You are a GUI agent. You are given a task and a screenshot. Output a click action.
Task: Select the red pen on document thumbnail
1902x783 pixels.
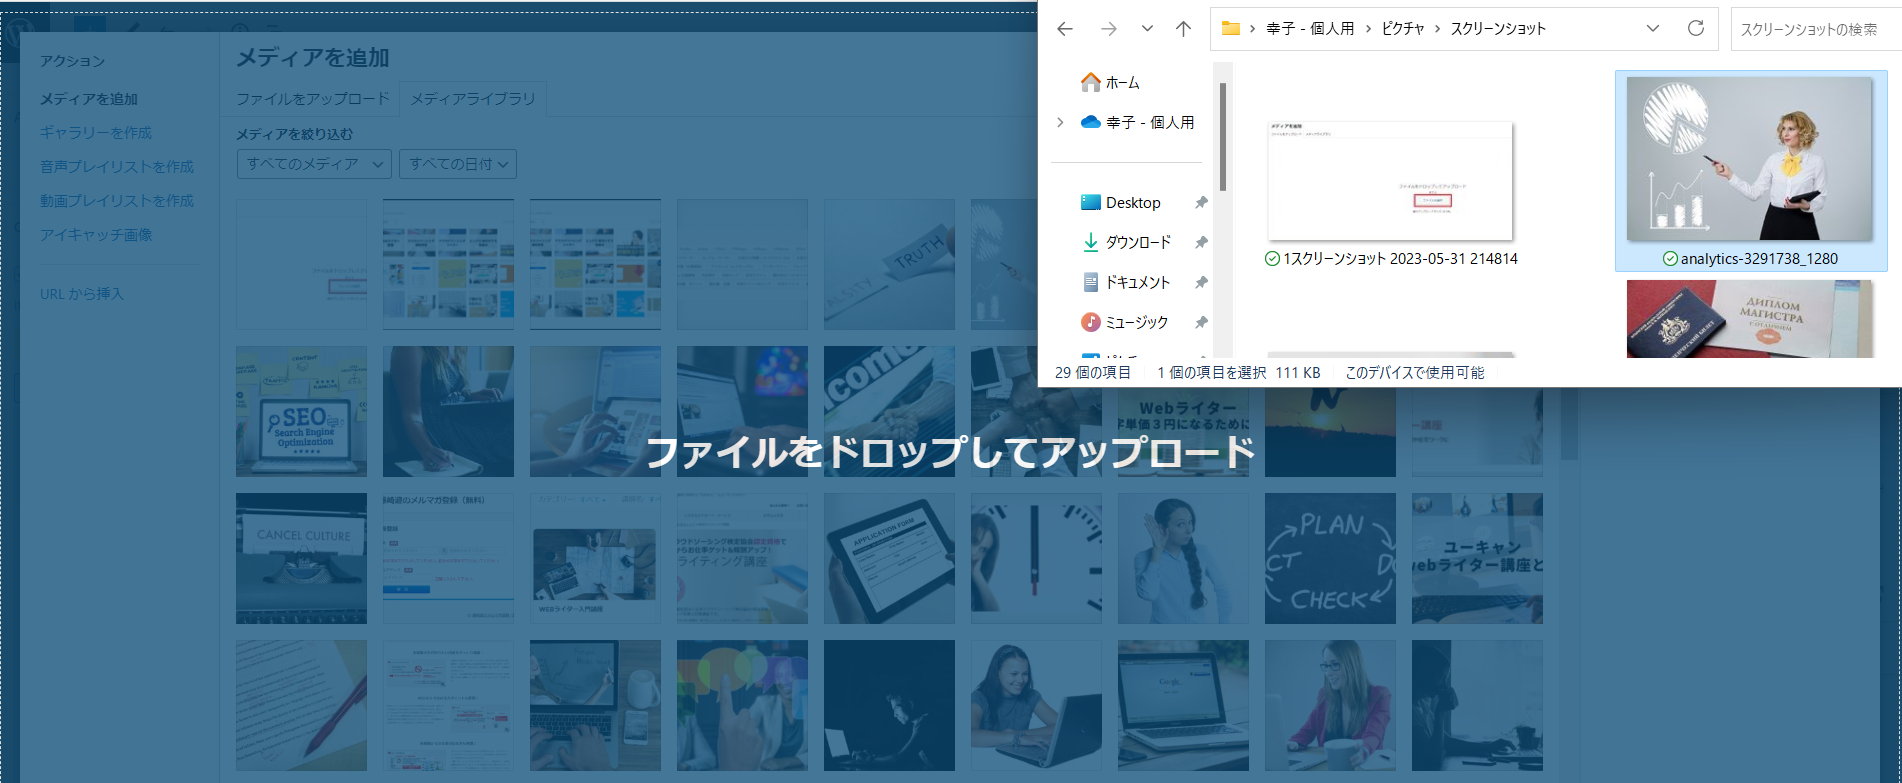(x=301, y=705)
